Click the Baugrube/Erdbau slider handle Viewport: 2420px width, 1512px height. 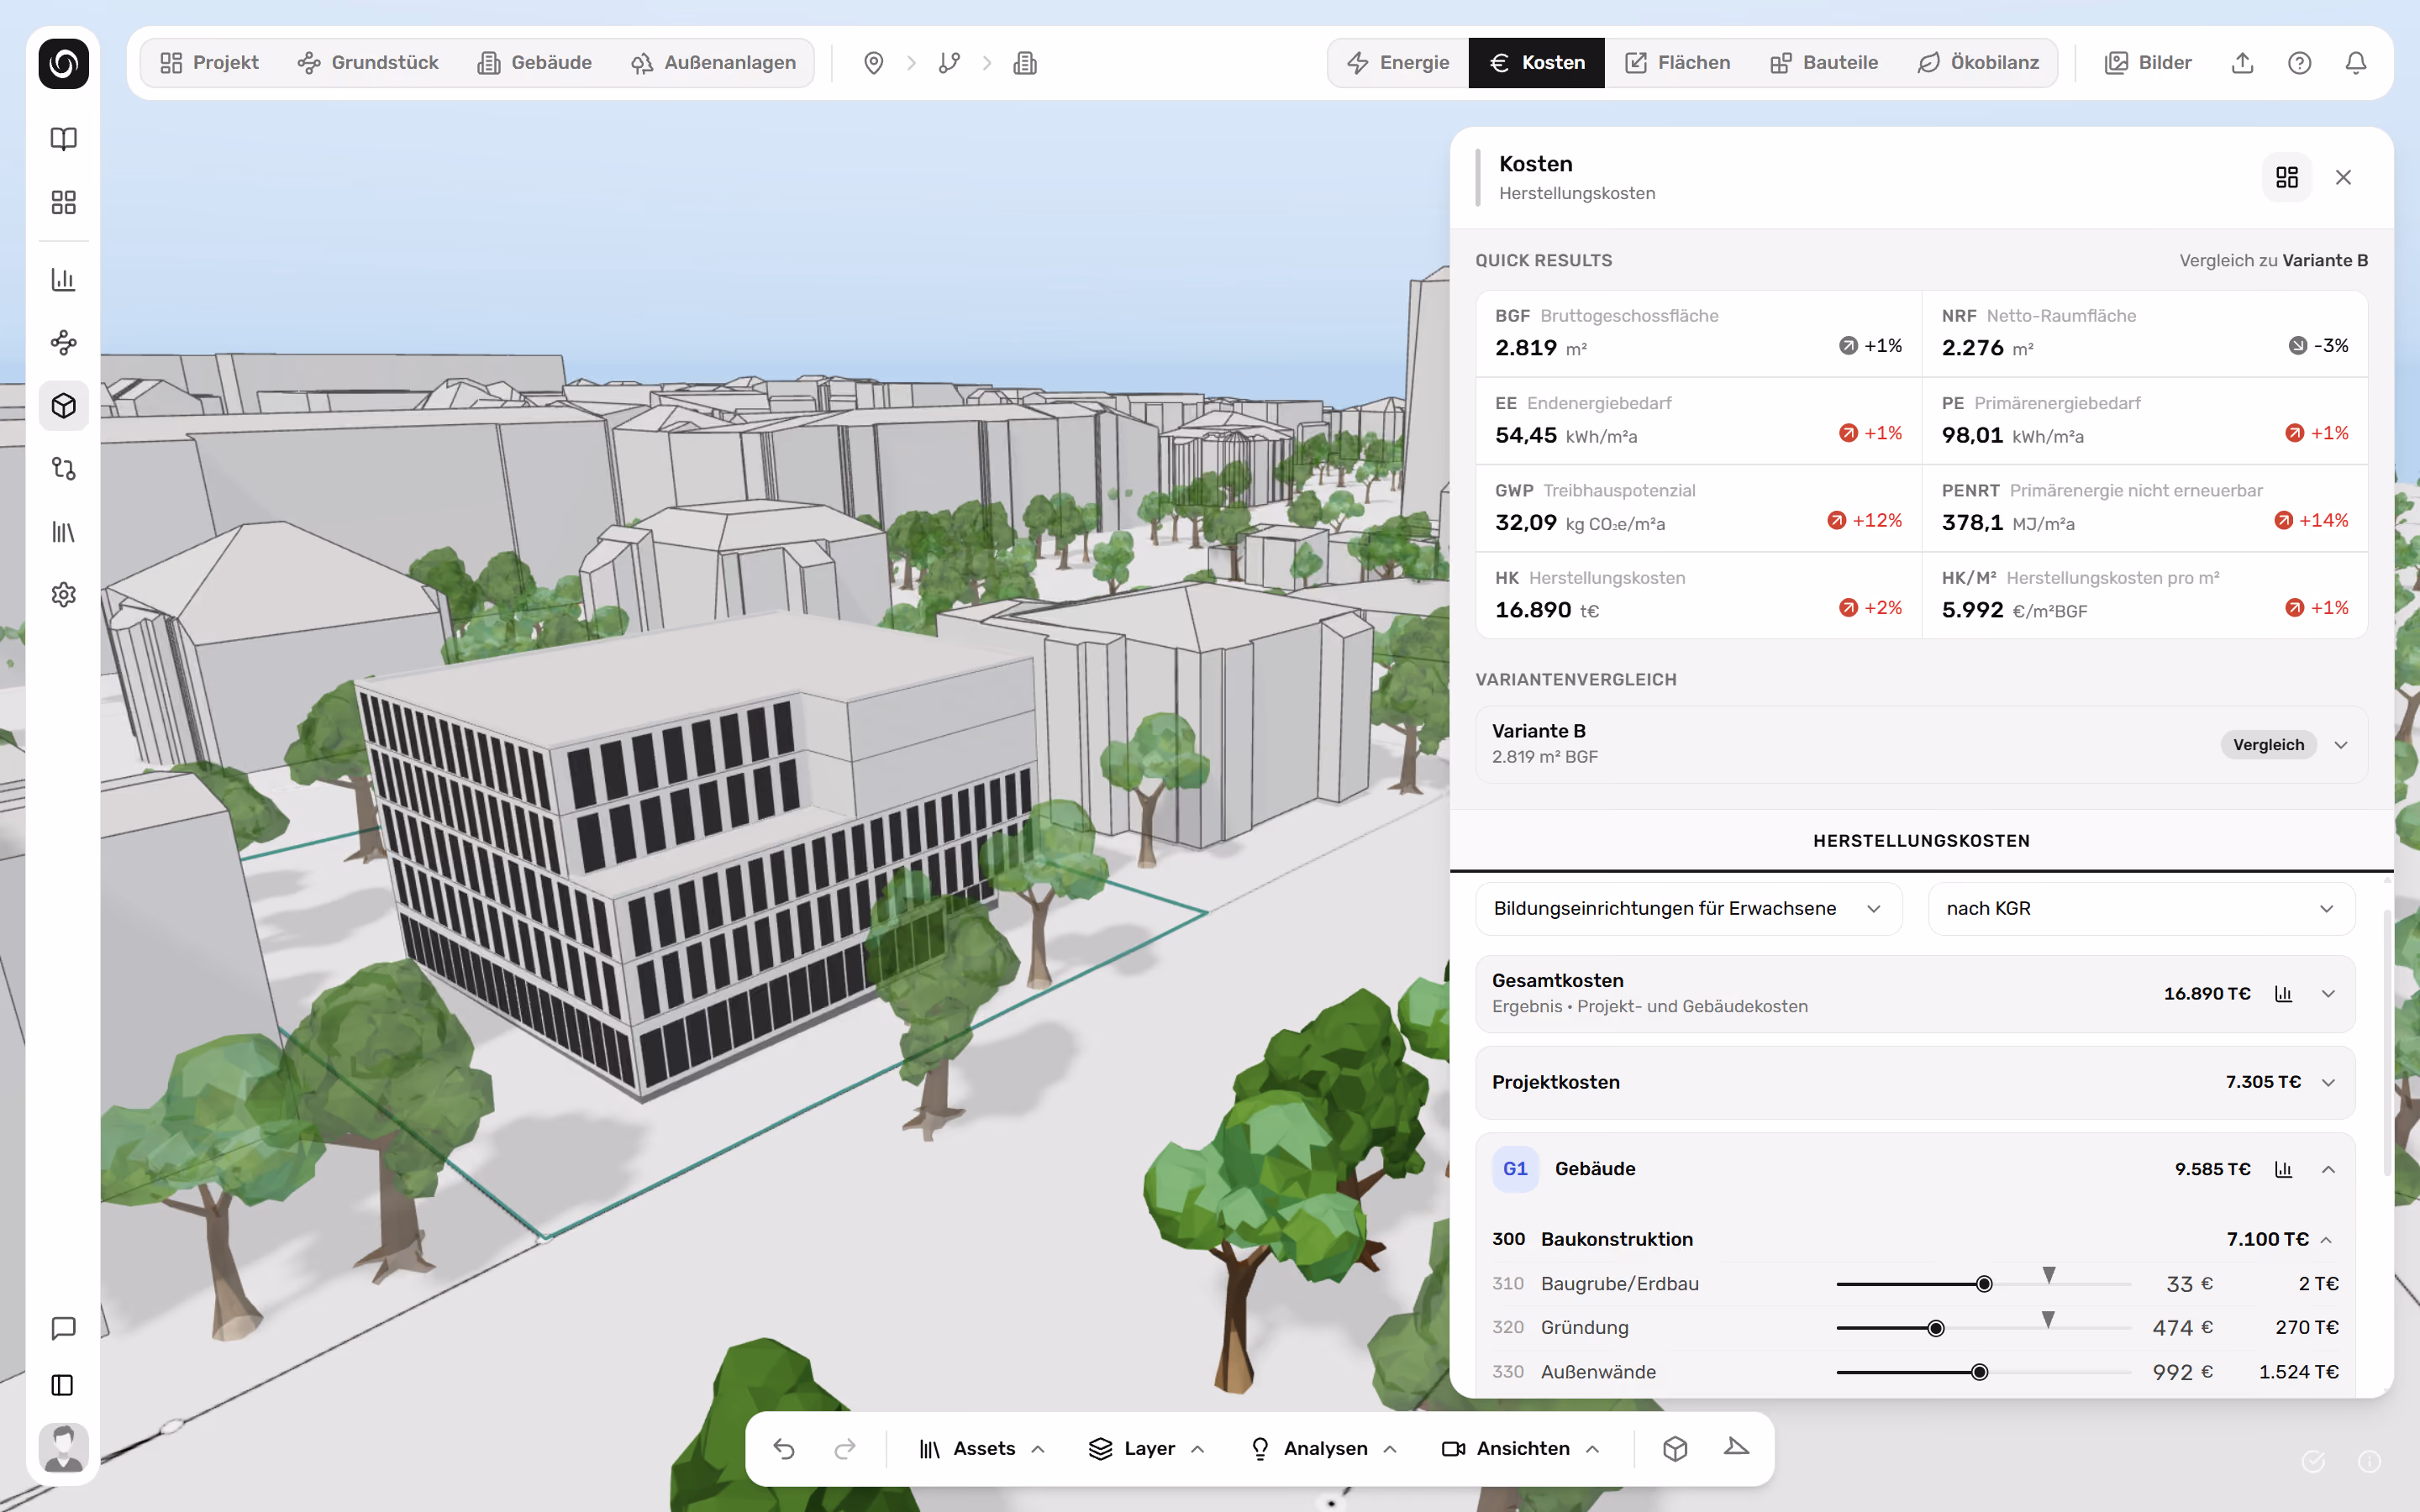click(x=1984, y=1284)
